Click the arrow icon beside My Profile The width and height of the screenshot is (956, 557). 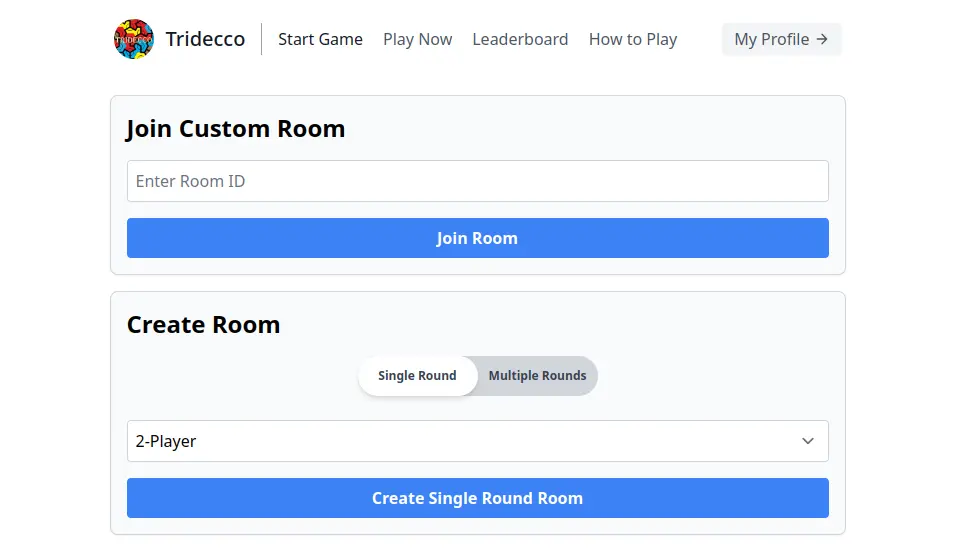click(x=822, y=39)
